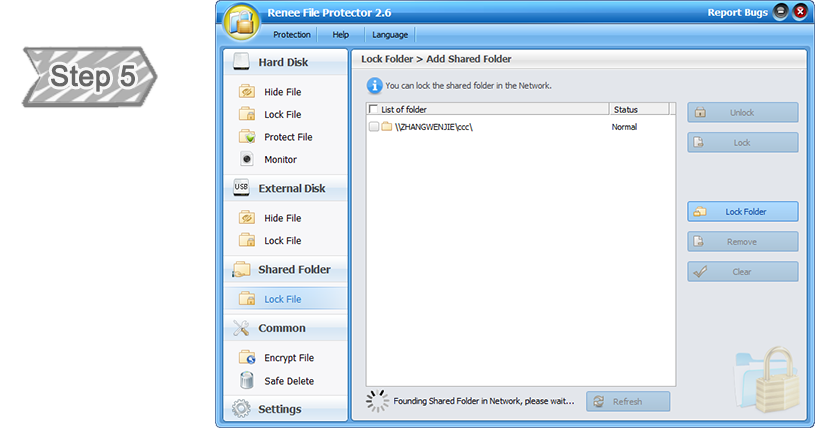
Task: Click the External Disk Lock File icon
Action: pos(246,241)
